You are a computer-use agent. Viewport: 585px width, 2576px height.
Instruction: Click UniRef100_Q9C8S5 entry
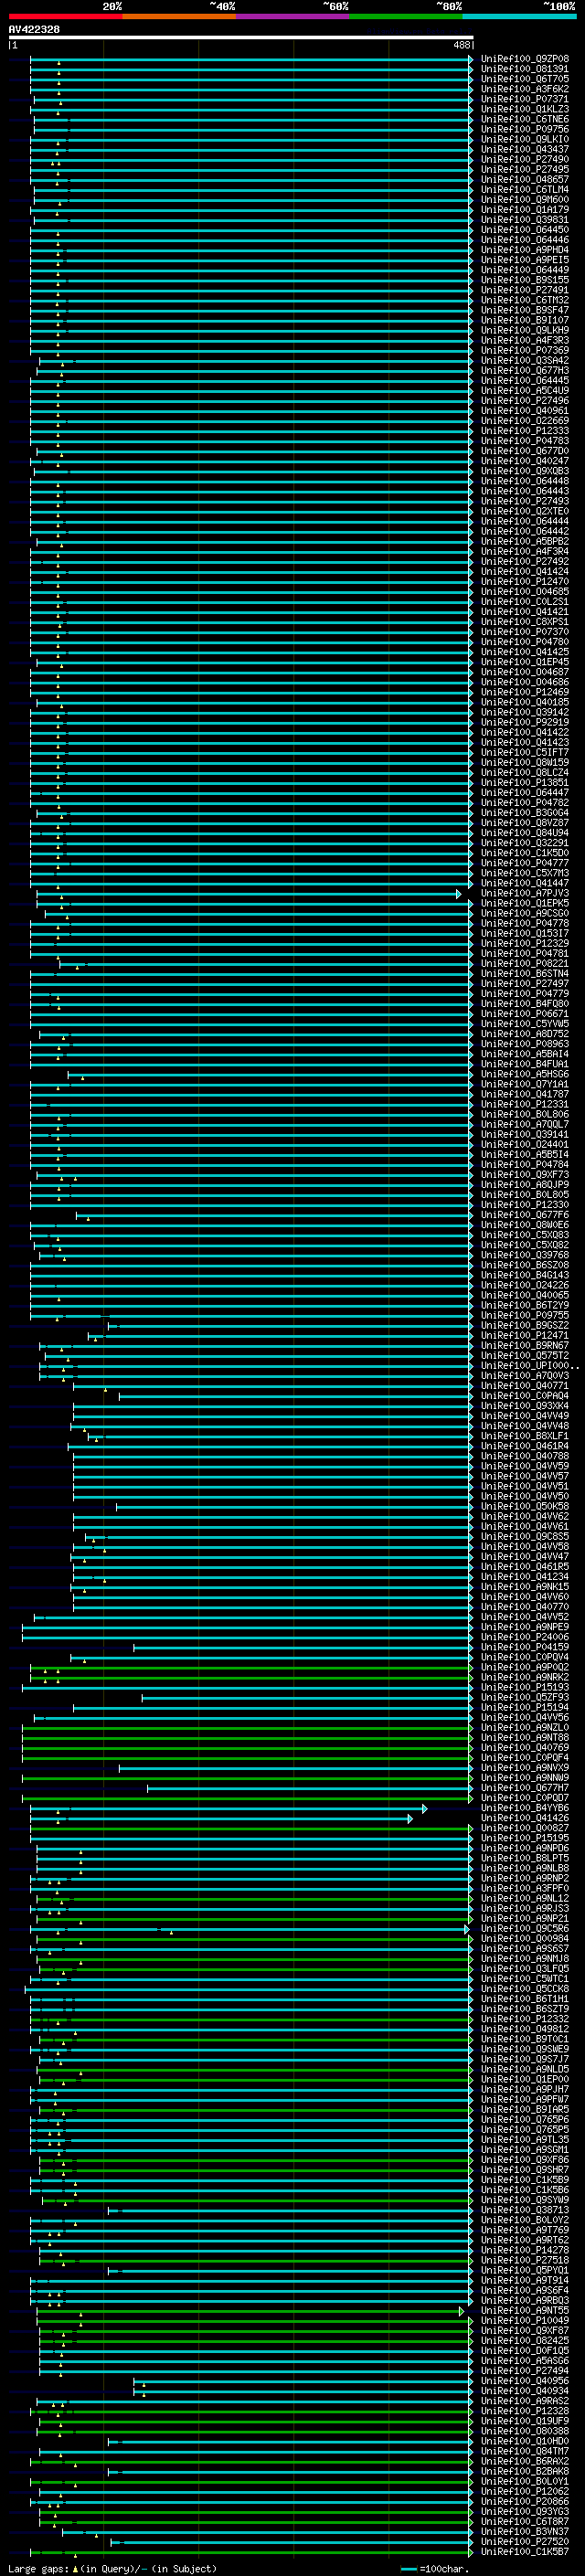click(x=525, y=1536)
